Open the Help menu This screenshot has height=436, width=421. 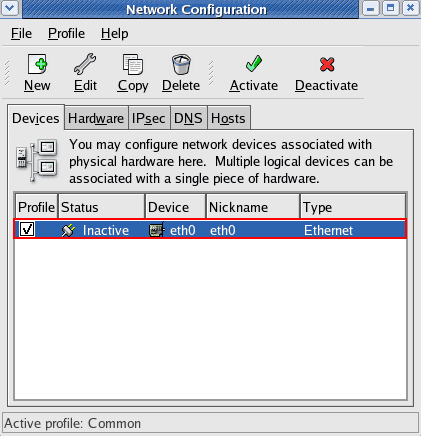(x=115, y=34)
